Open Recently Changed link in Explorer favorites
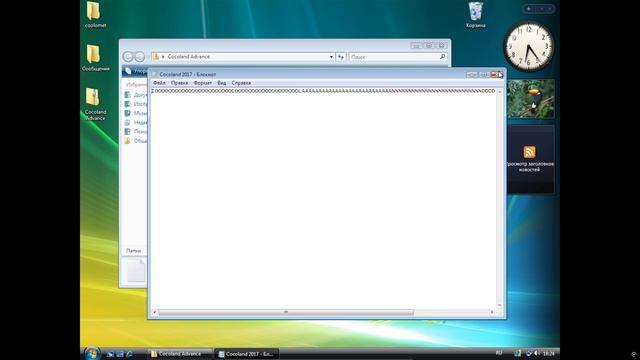 coord(136,122)
